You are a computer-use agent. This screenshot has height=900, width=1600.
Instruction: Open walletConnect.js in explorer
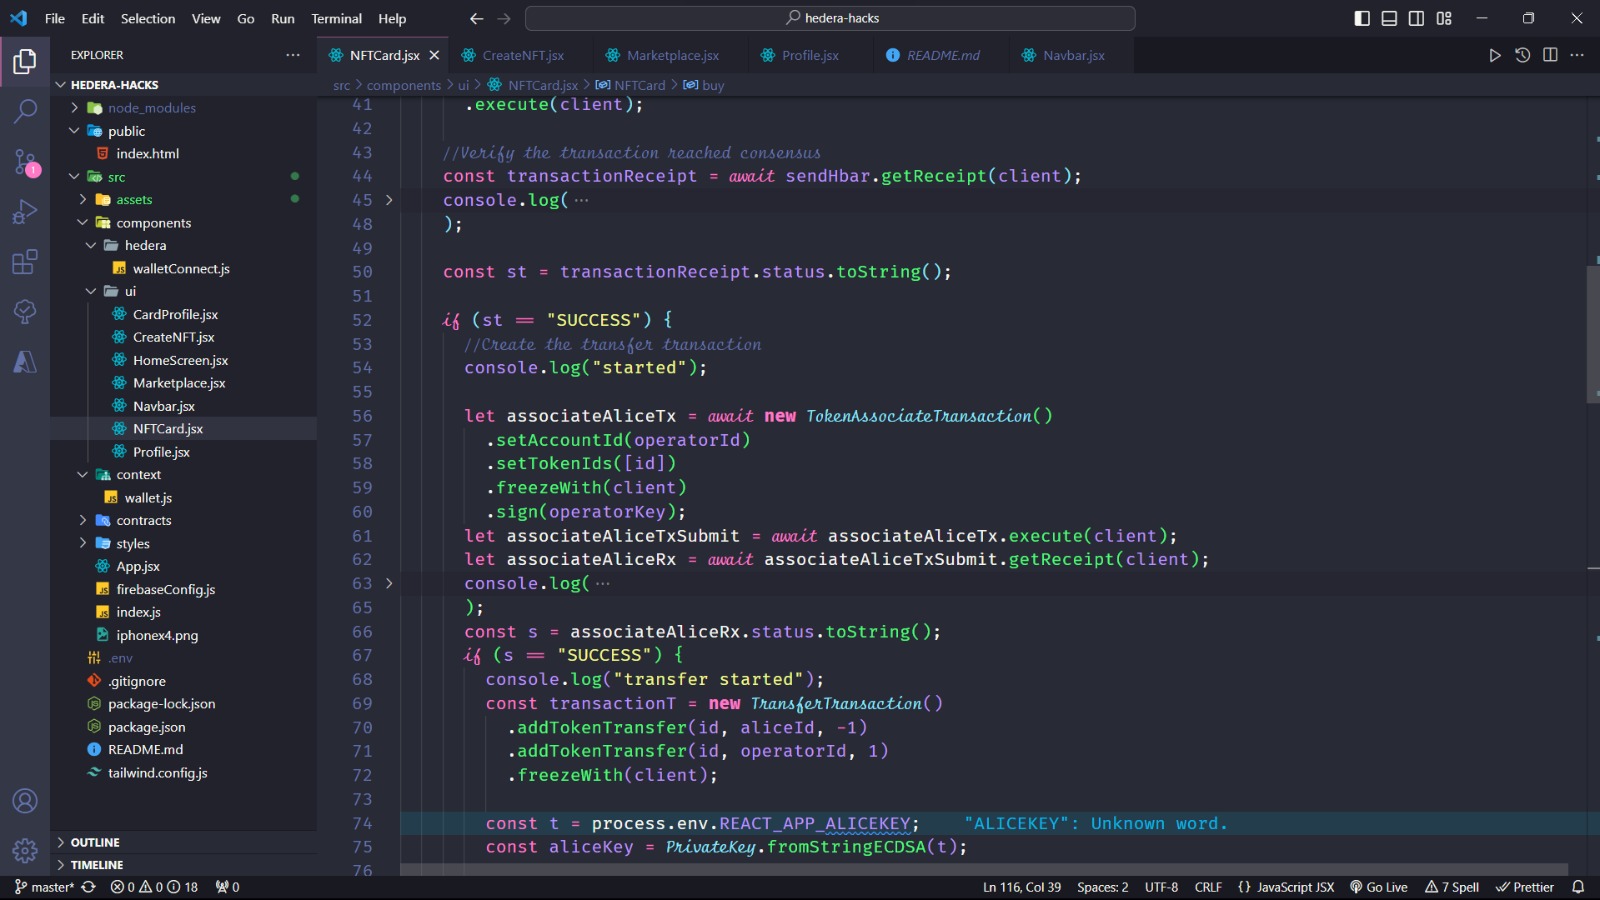[181, 268]
